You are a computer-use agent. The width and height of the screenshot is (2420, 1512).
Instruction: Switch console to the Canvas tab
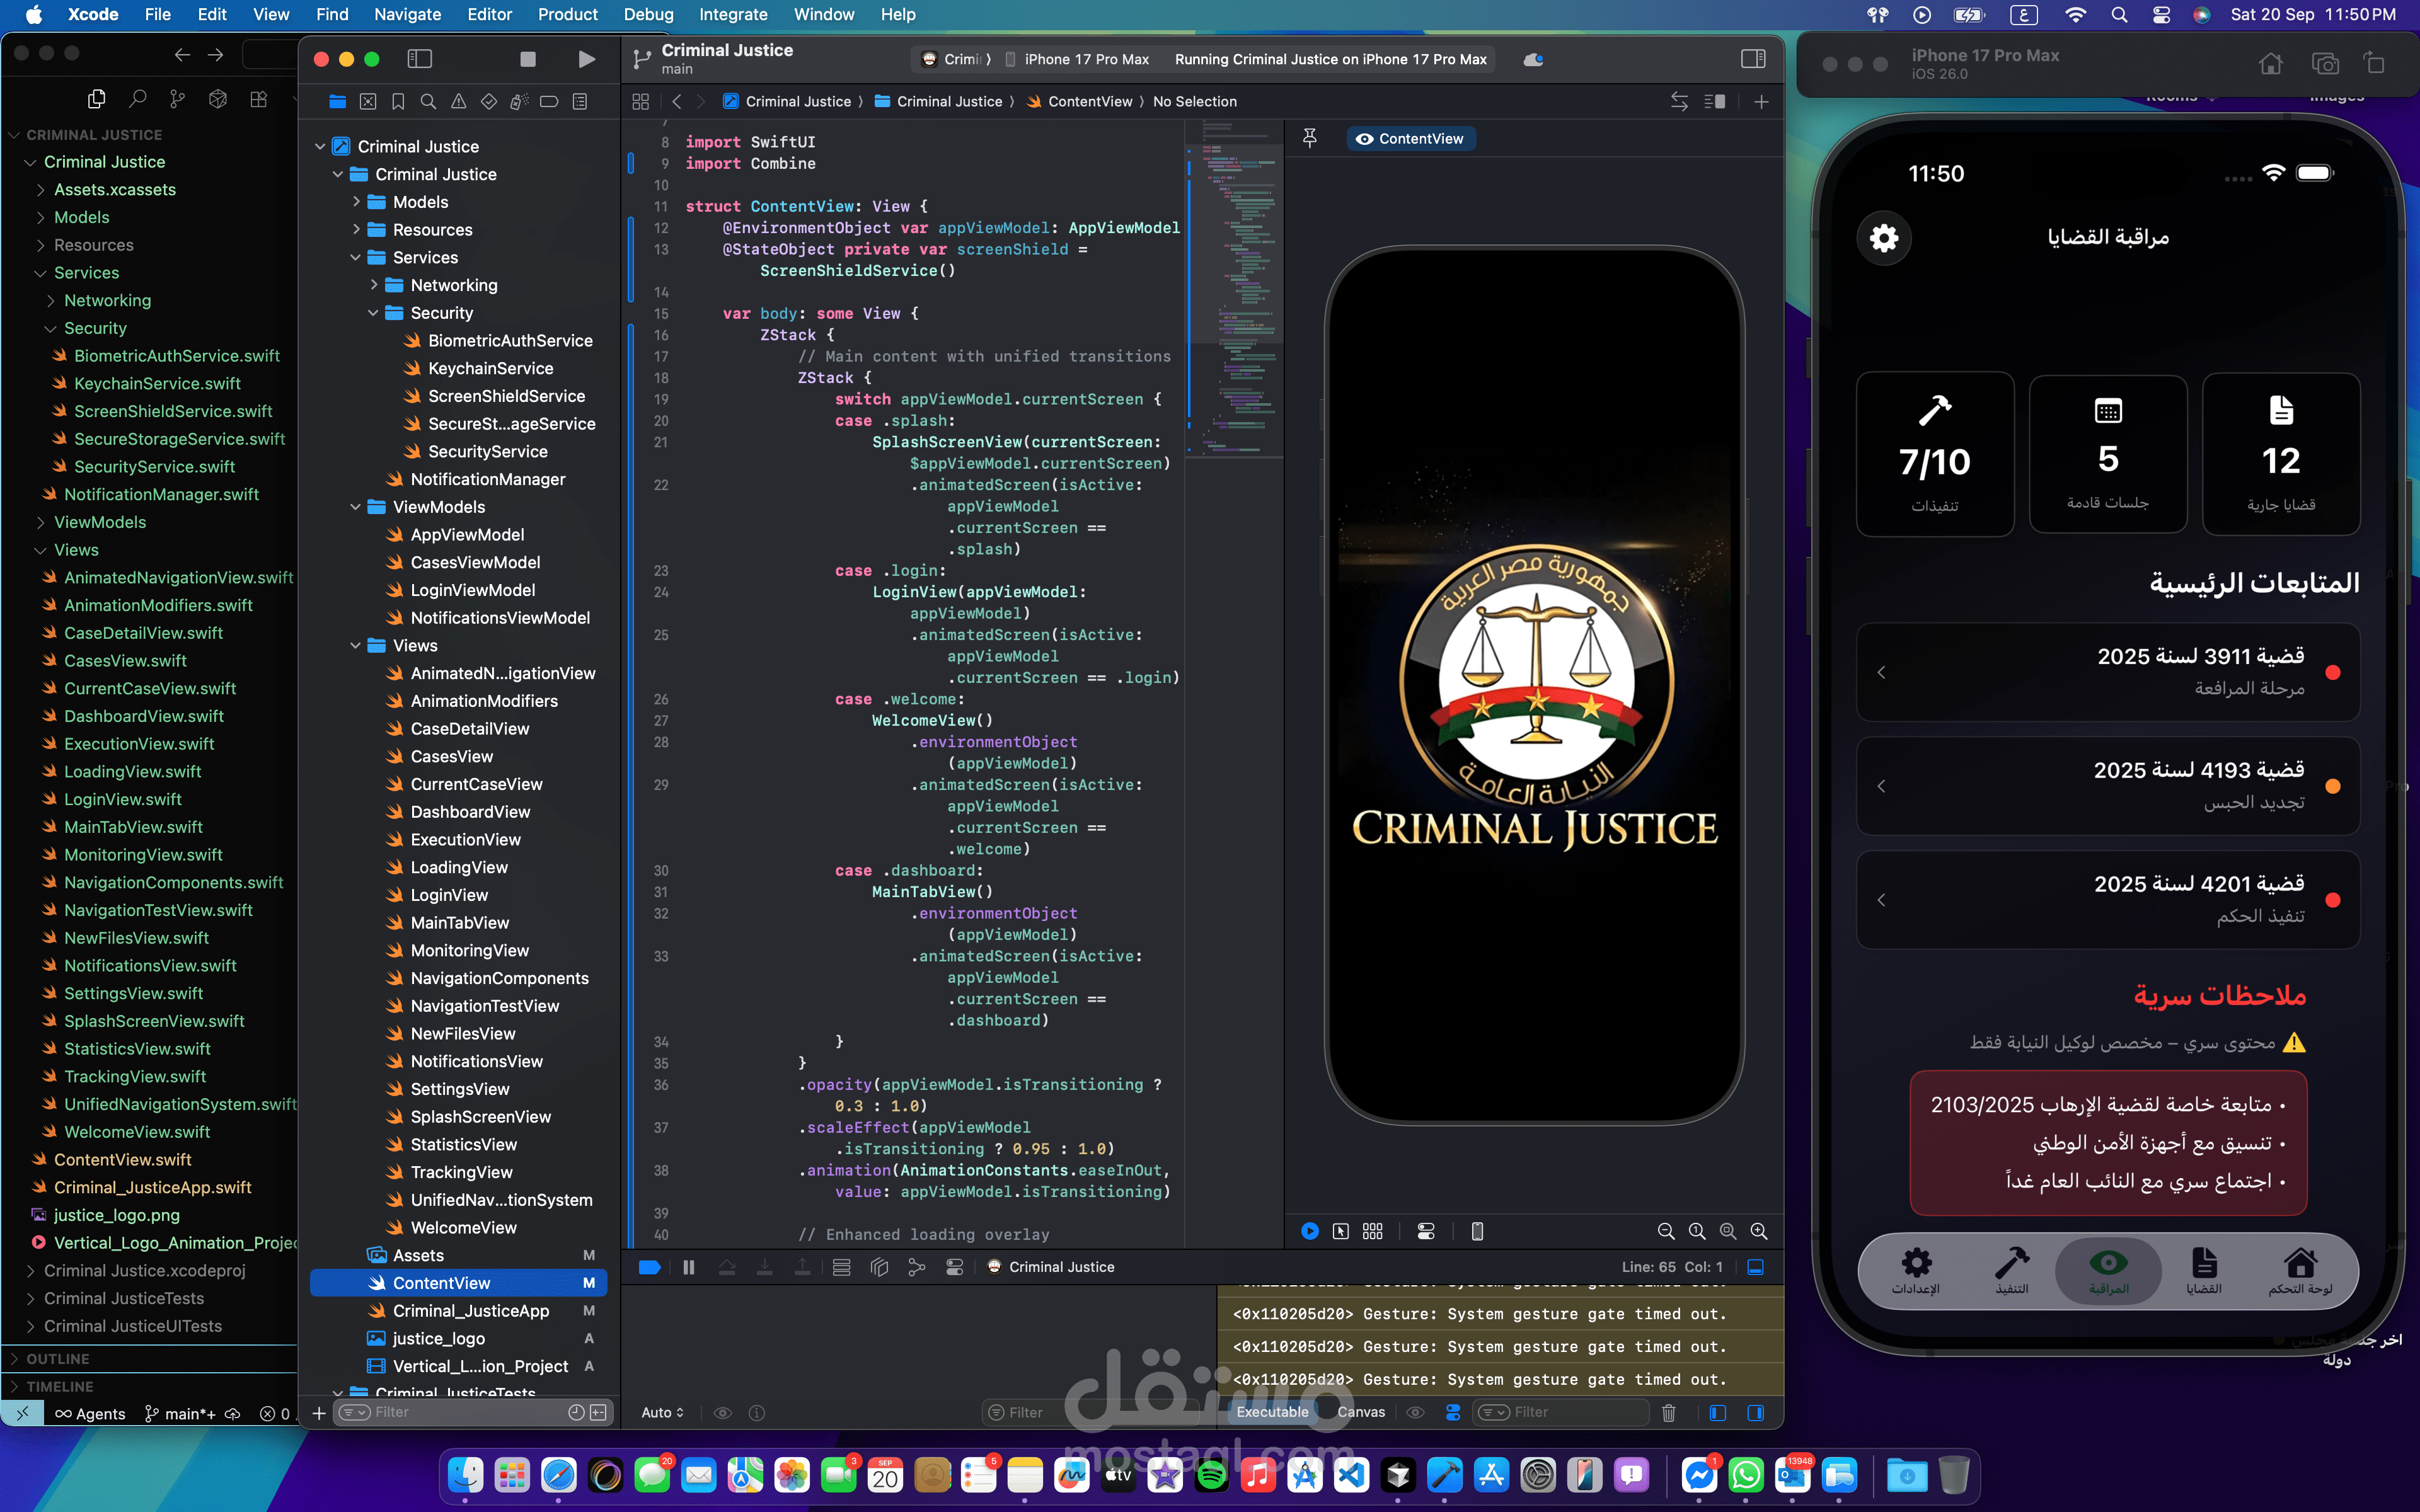(x=1361, y=1412)
